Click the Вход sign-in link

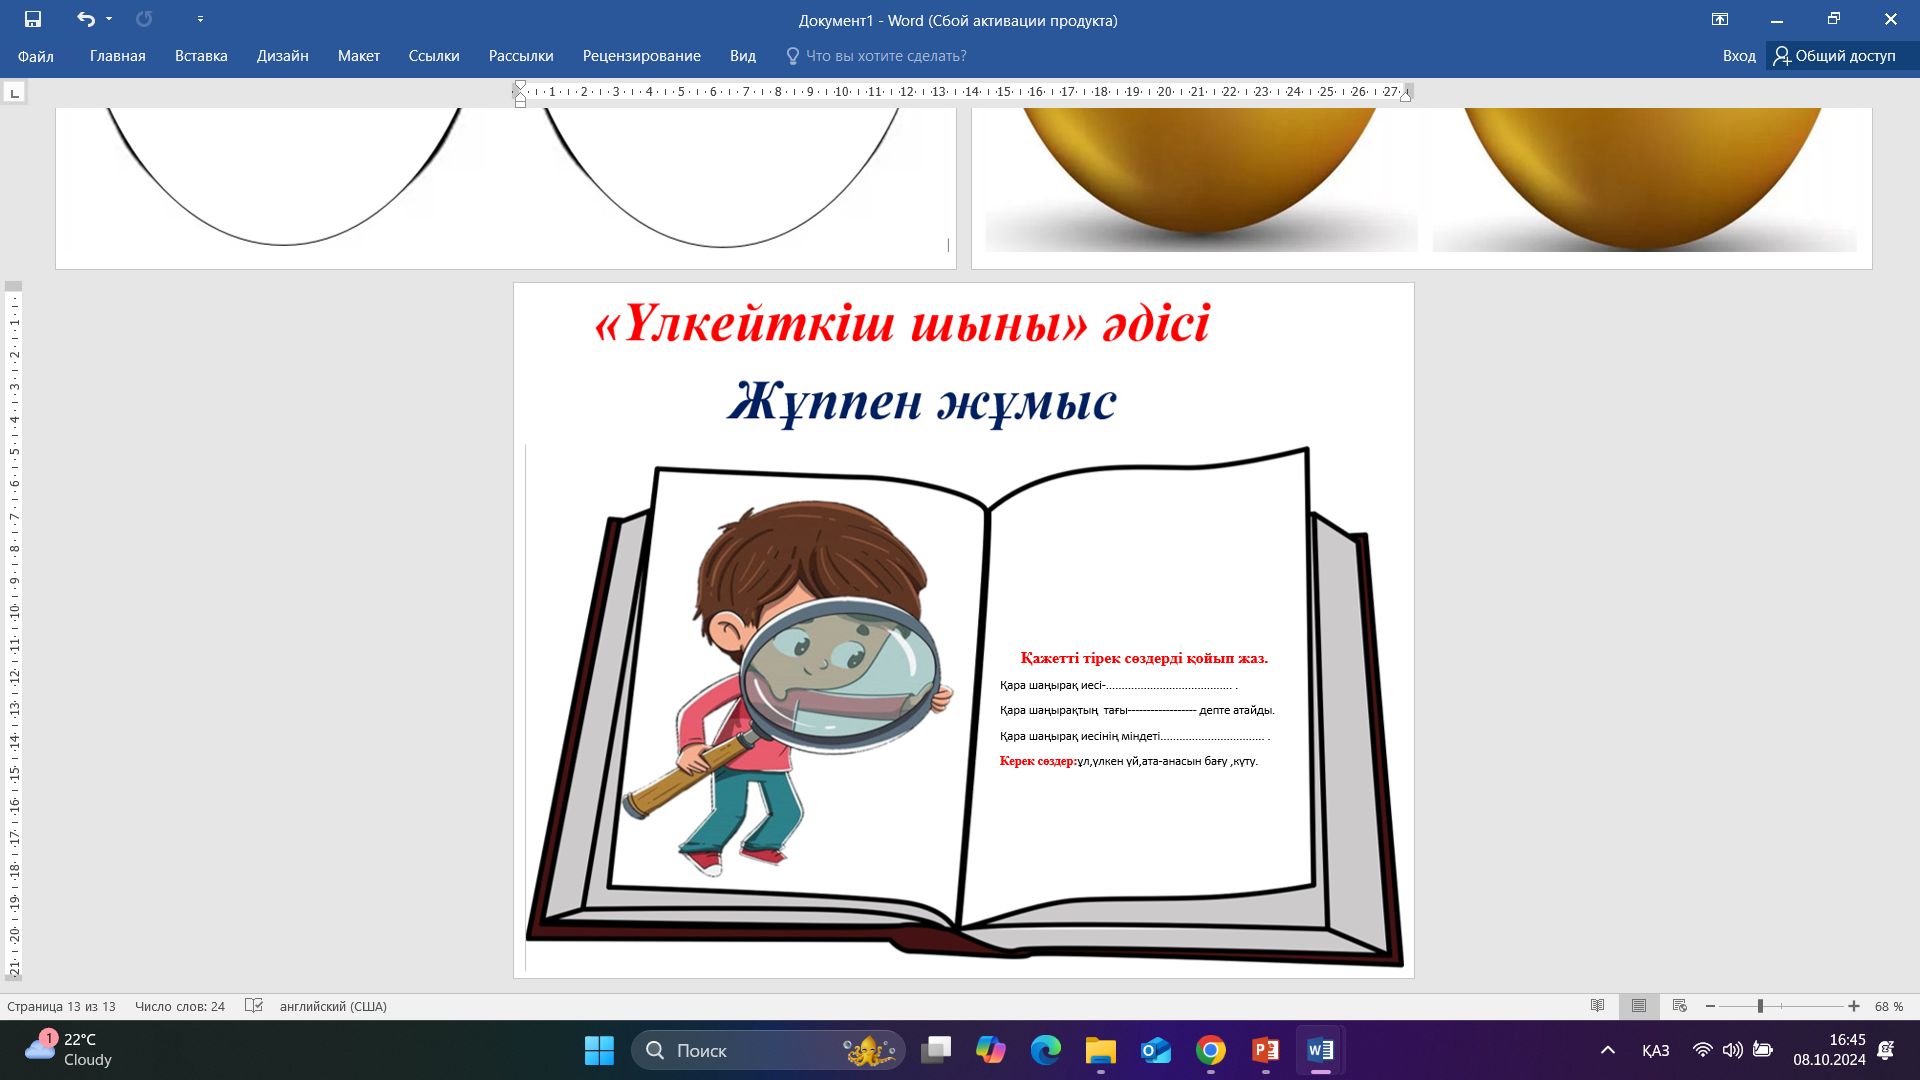click(1739, 56)
